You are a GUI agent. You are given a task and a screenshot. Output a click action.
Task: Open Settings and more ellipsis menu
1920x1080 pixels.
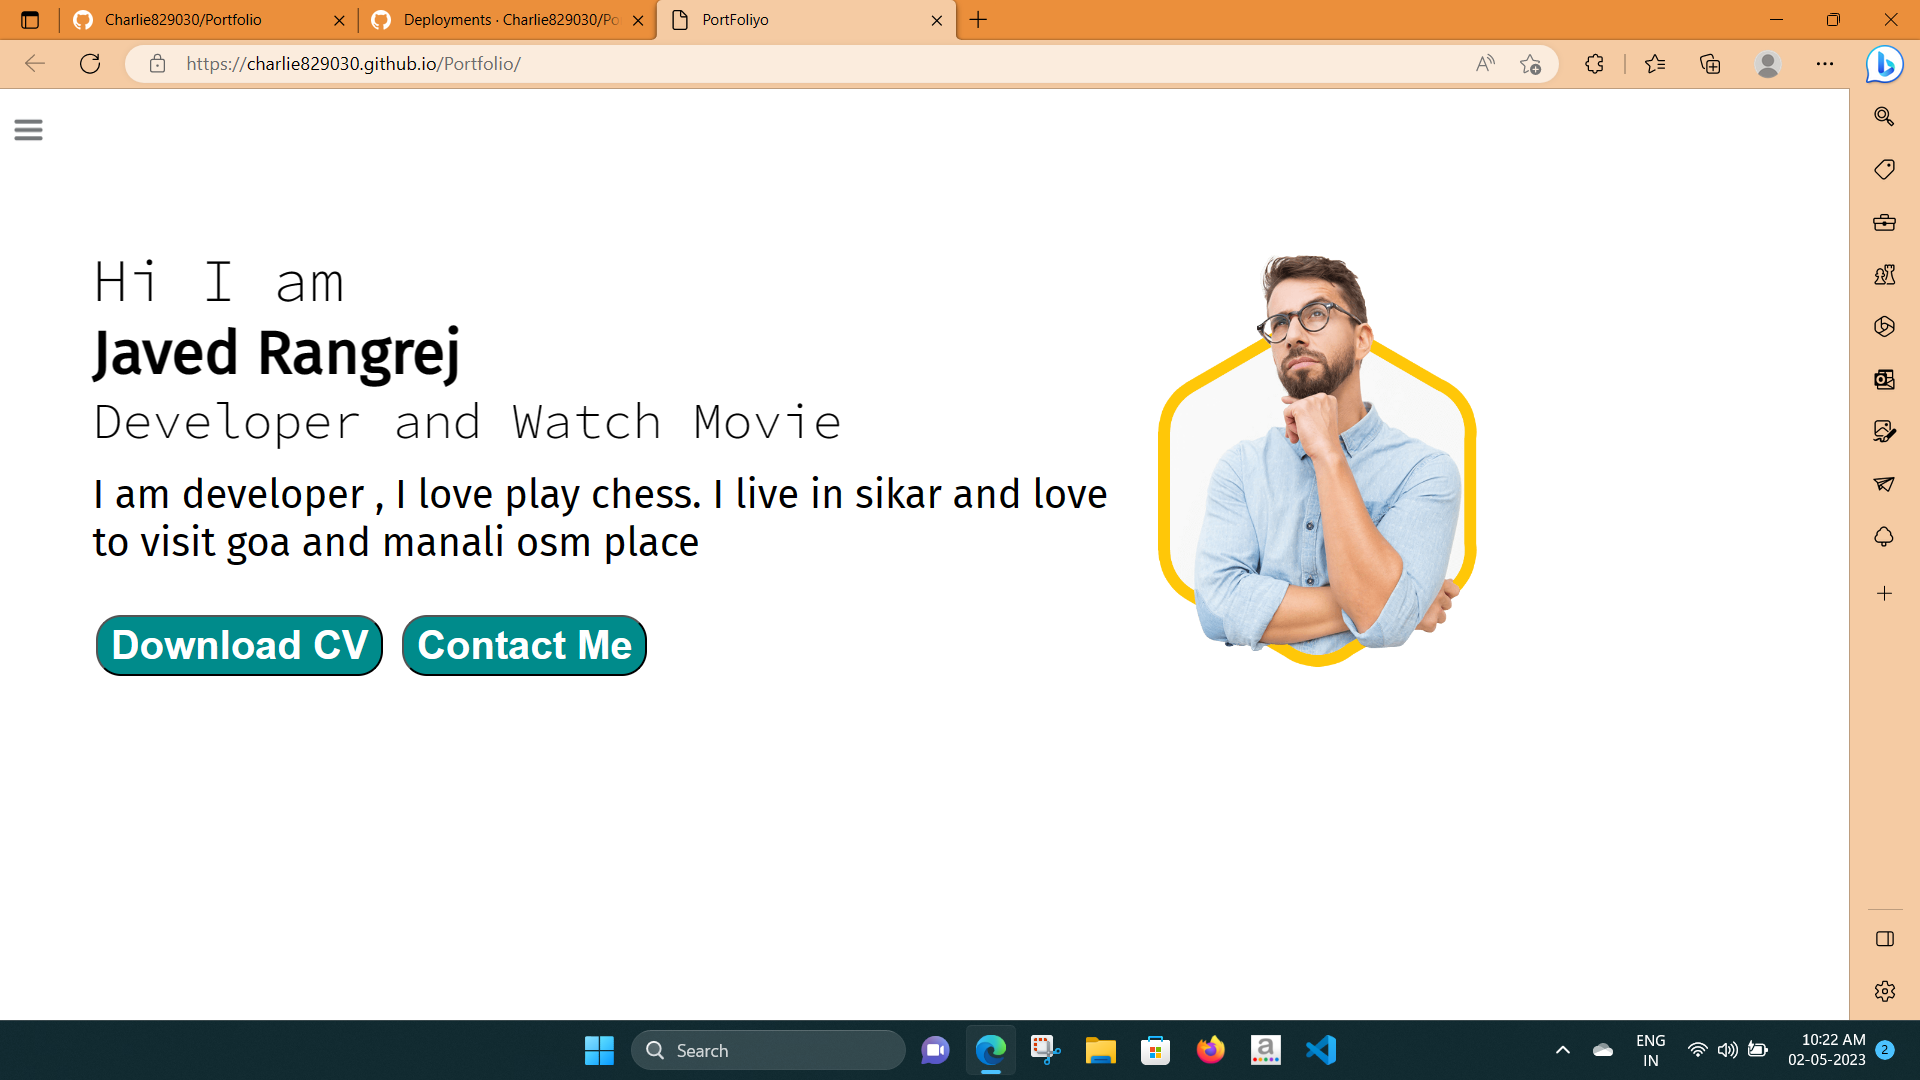tap(1825, 64)
